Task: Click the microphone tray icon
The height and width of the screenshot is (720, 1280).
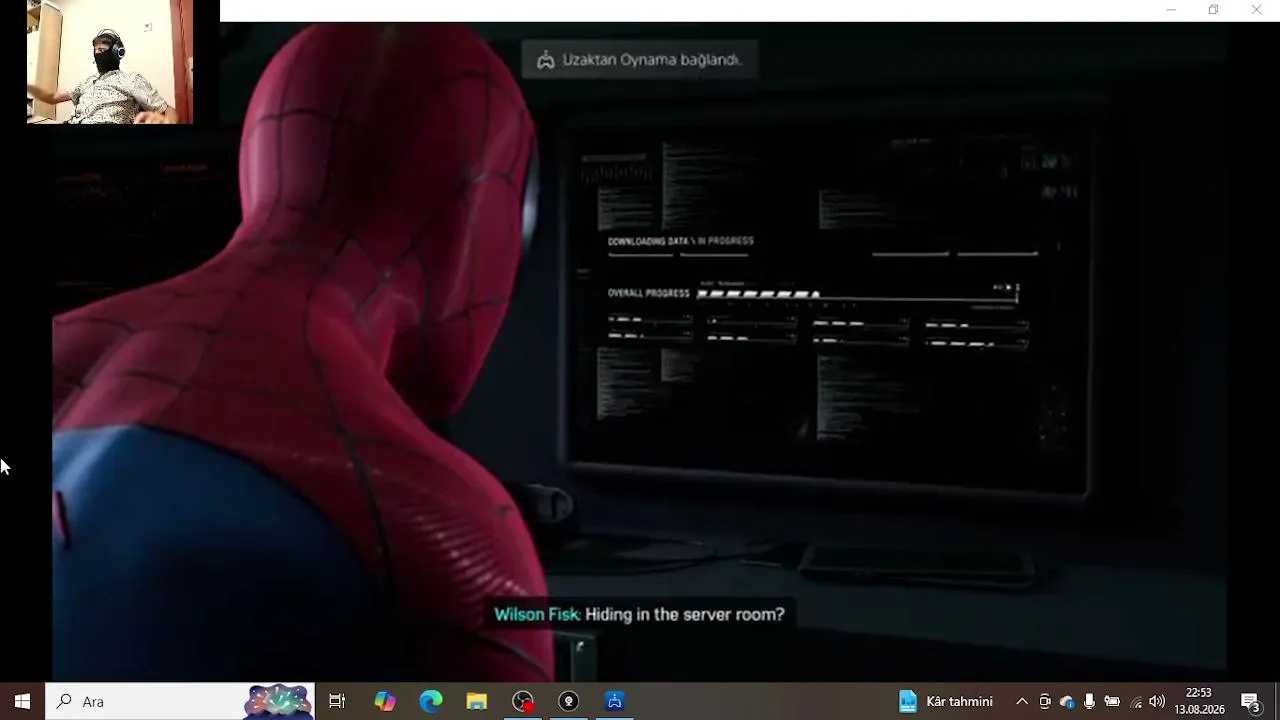Action: [x=1089, y=702]
